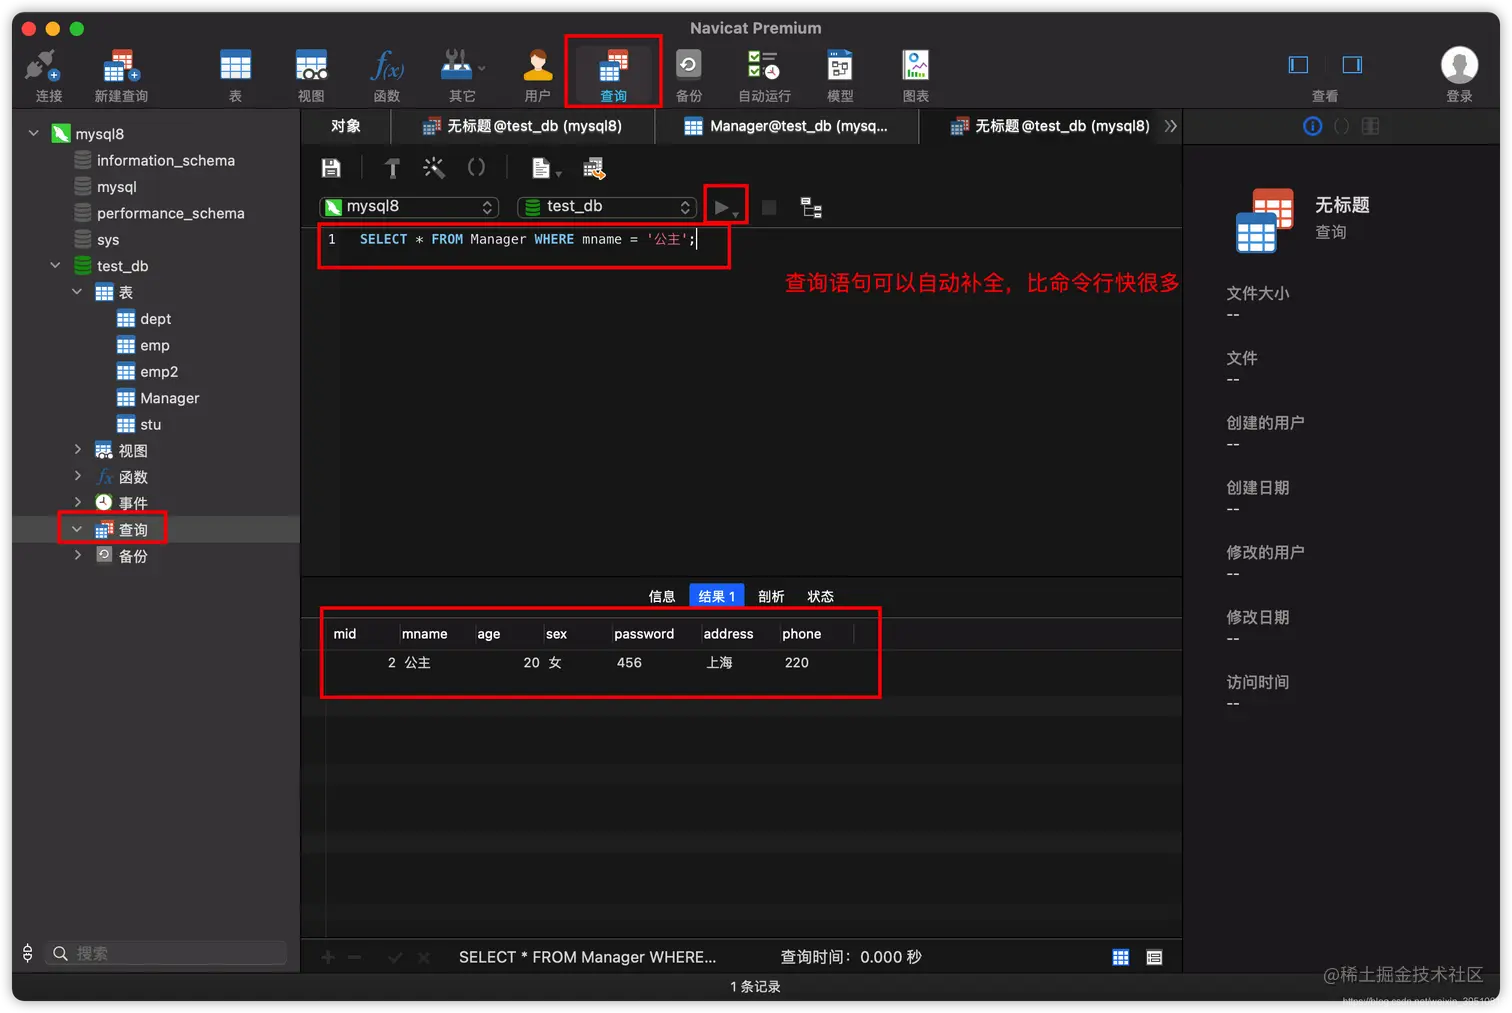Expand the 函数 functions node
Screen dimensions: 1512x1013
77,476
